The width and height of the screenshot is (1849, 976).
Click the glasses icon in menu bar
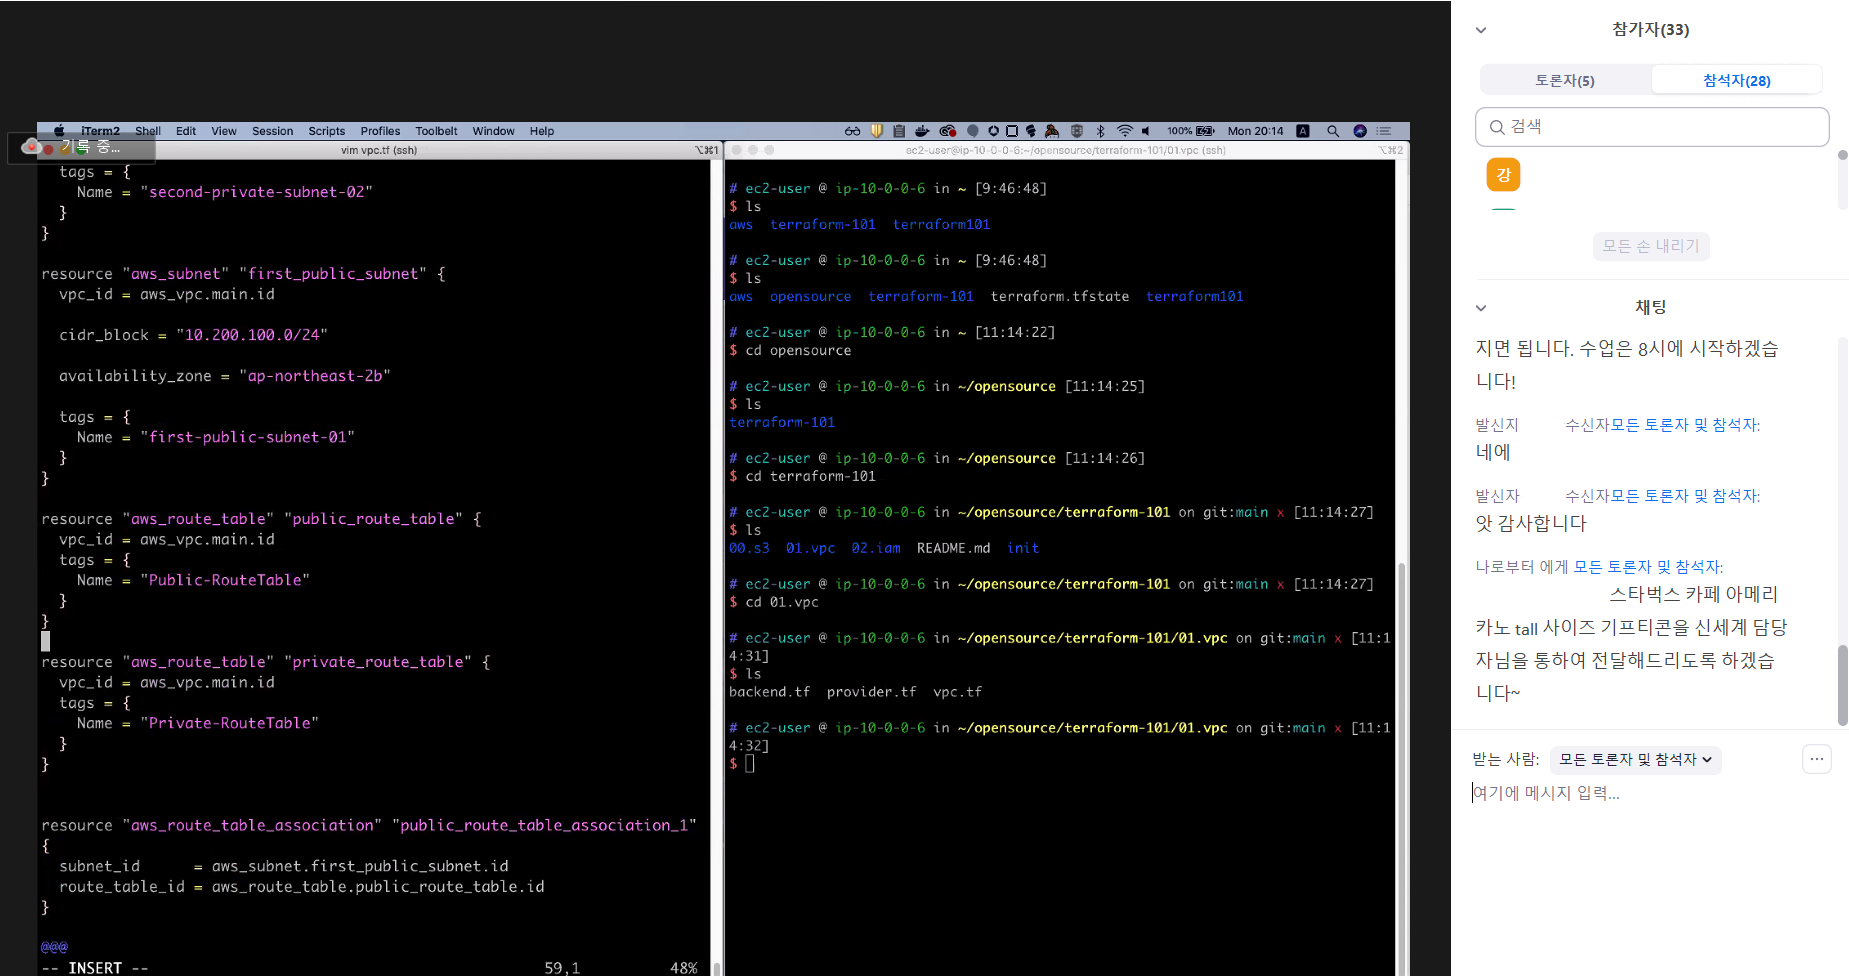pyautogui.click(x=852, y=131)
